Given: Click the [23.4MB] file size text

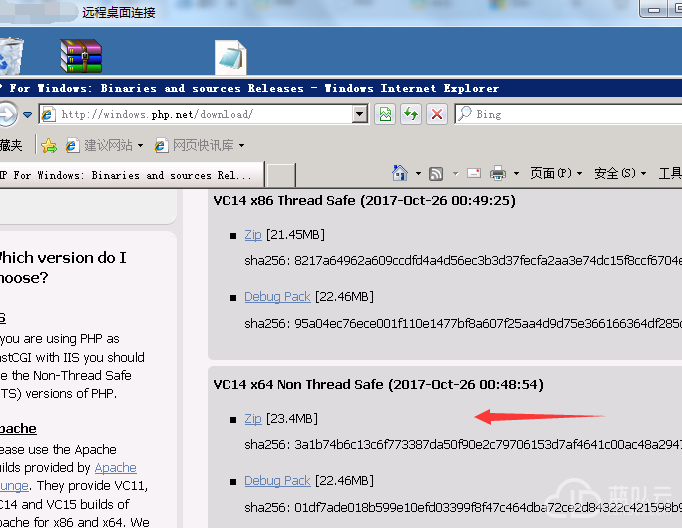Looking at the screenshot, I should pyautogui.click(x=292, y=419).
